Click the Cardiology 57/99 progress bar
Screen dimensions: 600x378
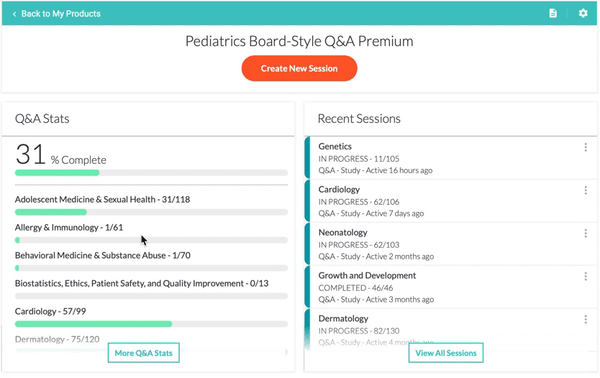pyautogui.click(x=151, y=324)
